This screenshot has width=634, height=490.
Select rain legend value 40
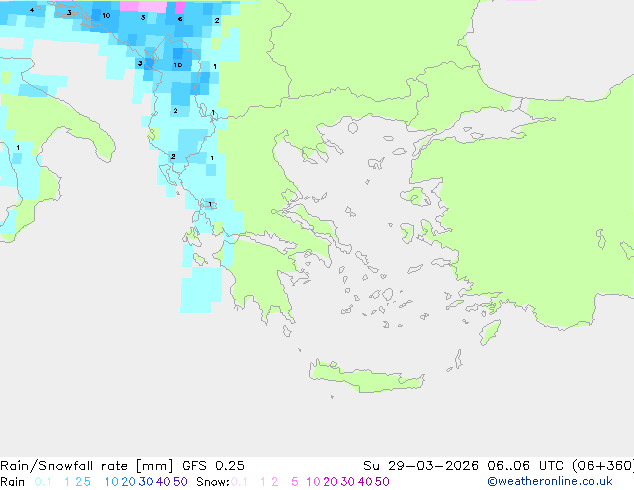163,482
